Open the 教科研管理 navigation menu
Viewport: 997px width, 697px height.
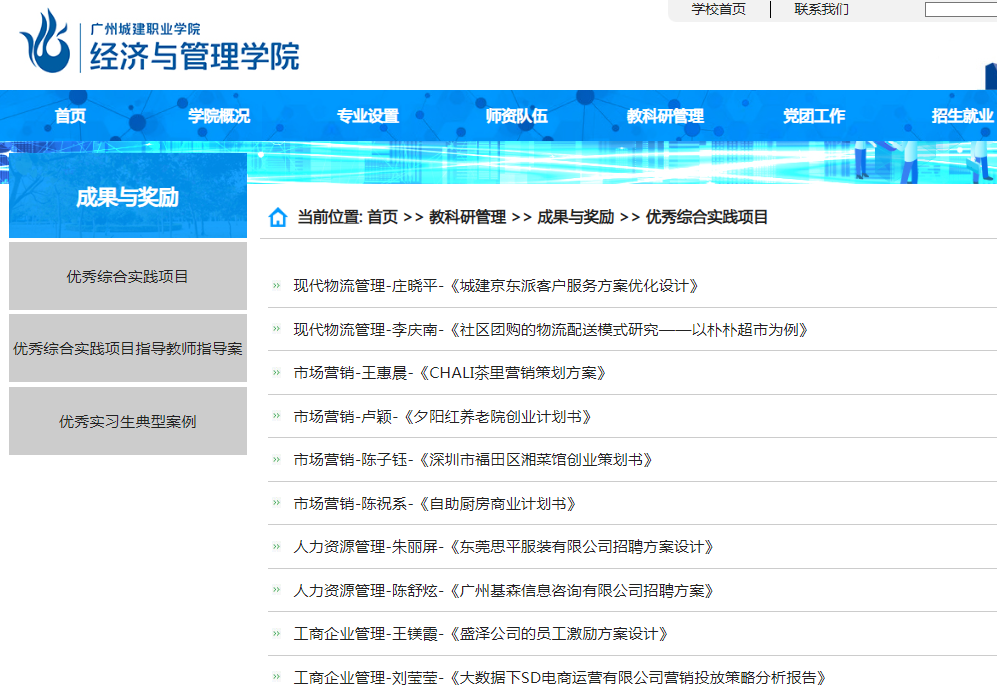[x=665, y=116]
